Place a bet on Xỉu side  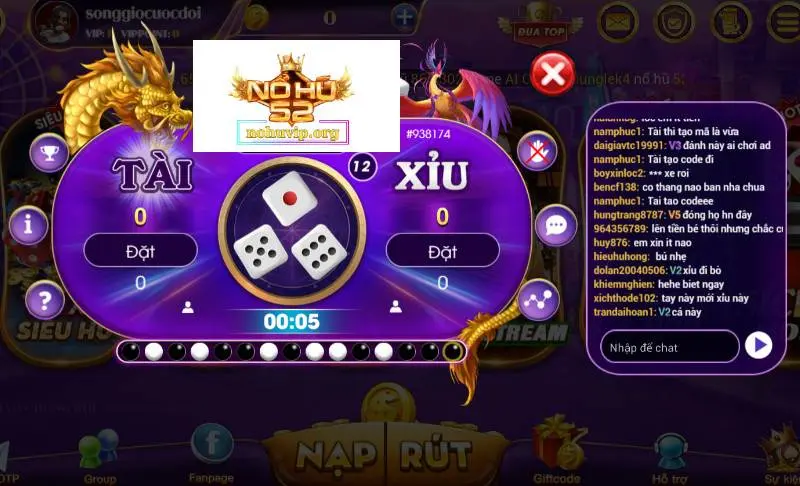[442, 250]
